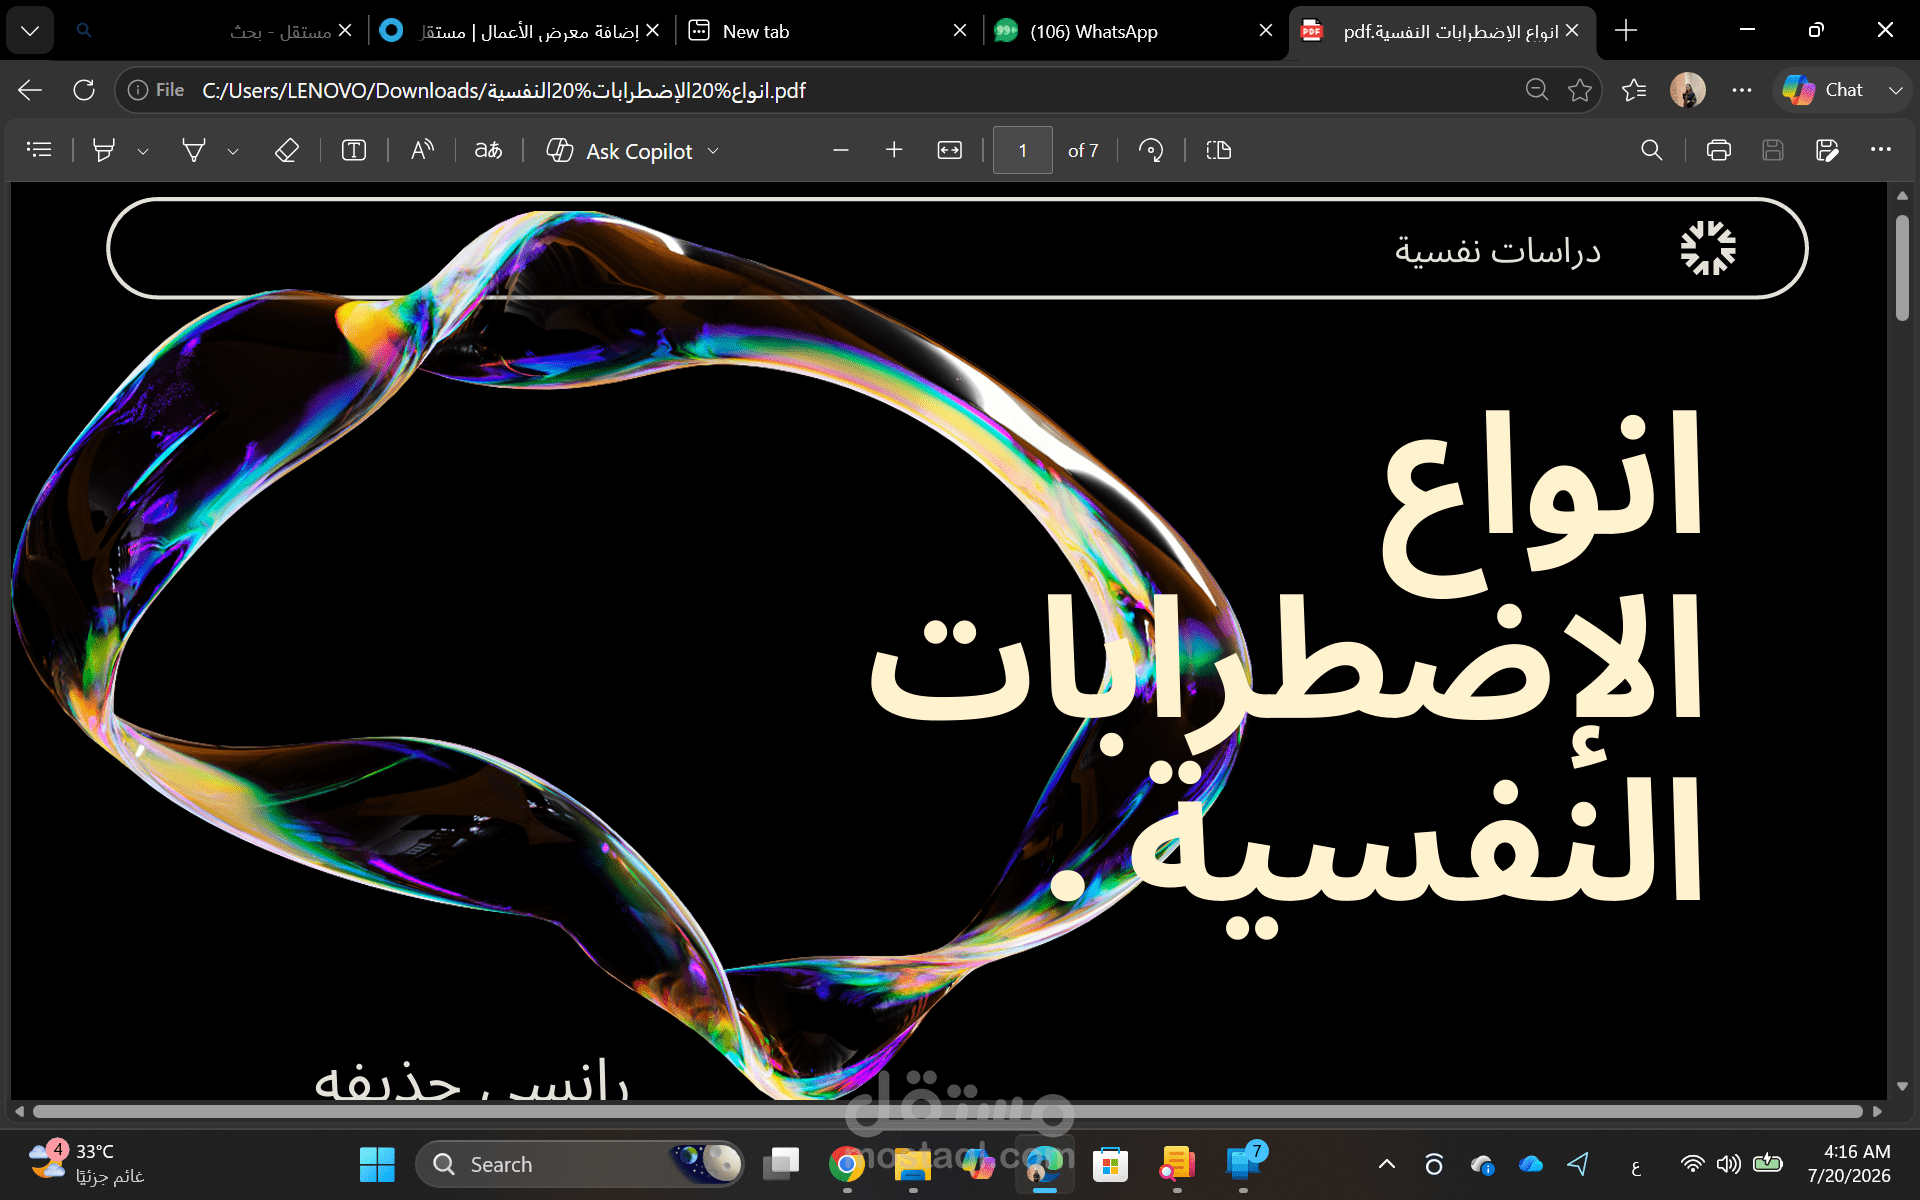
Task: Open the weather widget 33°C
Action: [86, 1164]
